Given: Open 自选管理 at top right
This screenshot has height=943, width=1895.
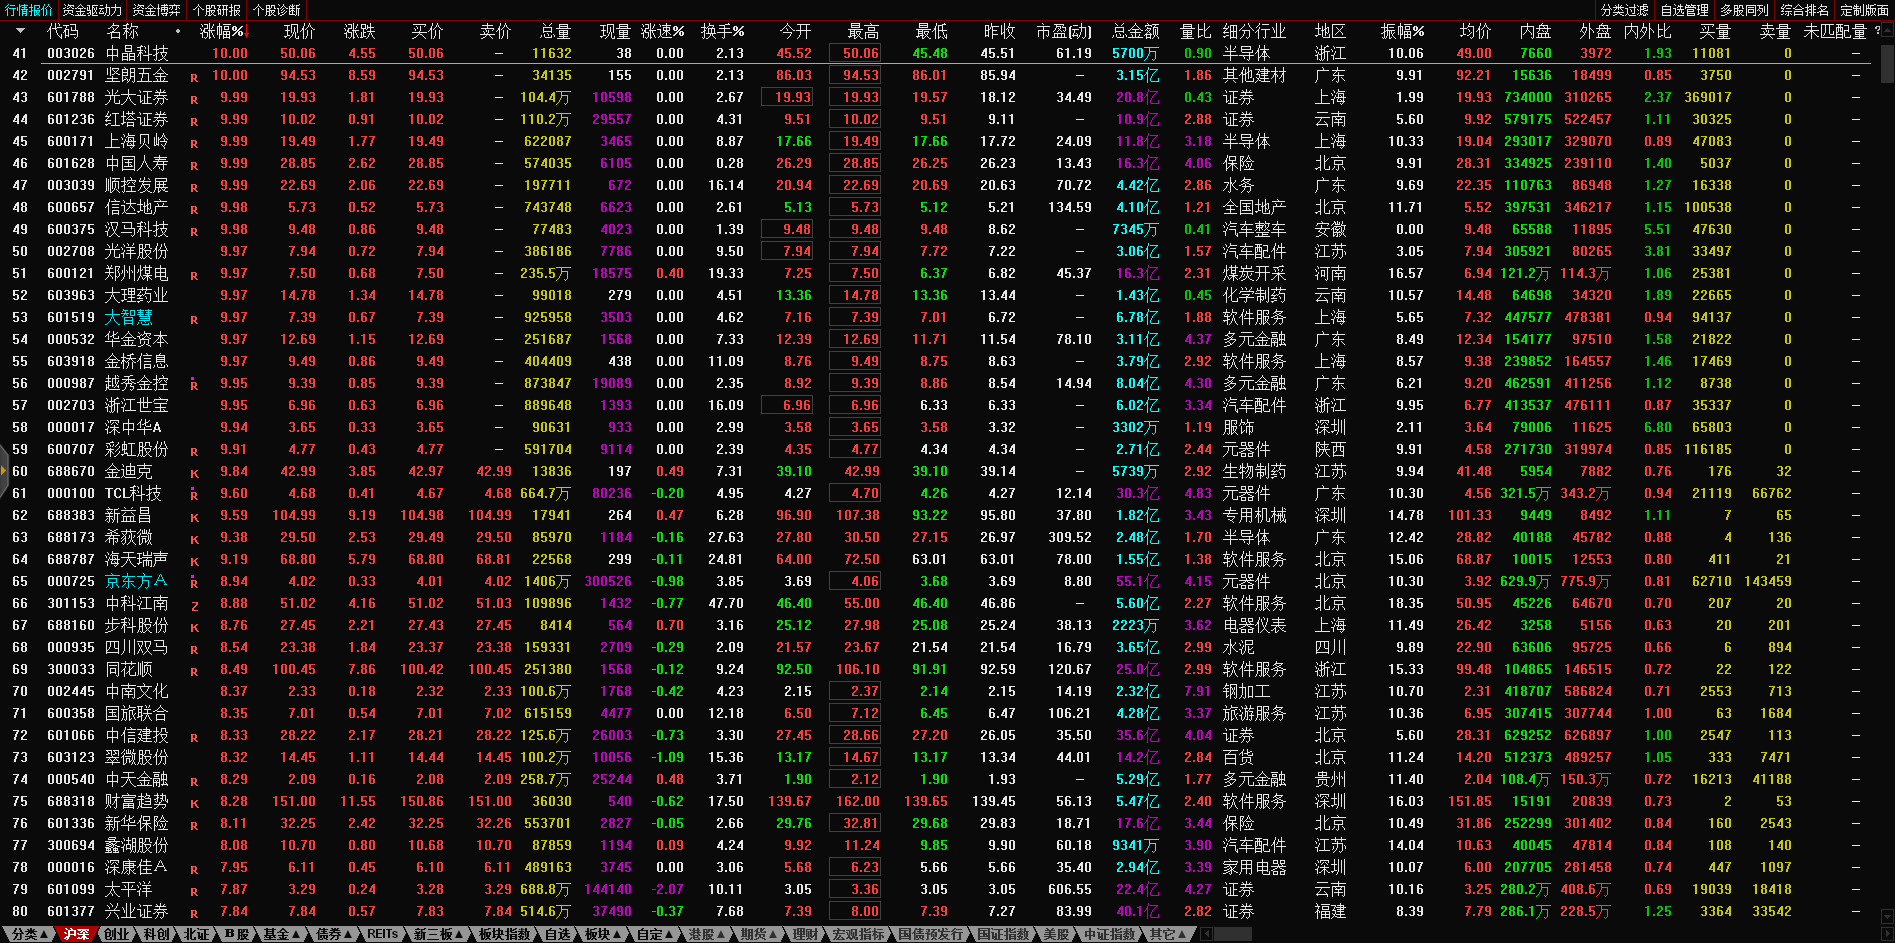Looking at the screenshot, I should tap(1684, 10).
